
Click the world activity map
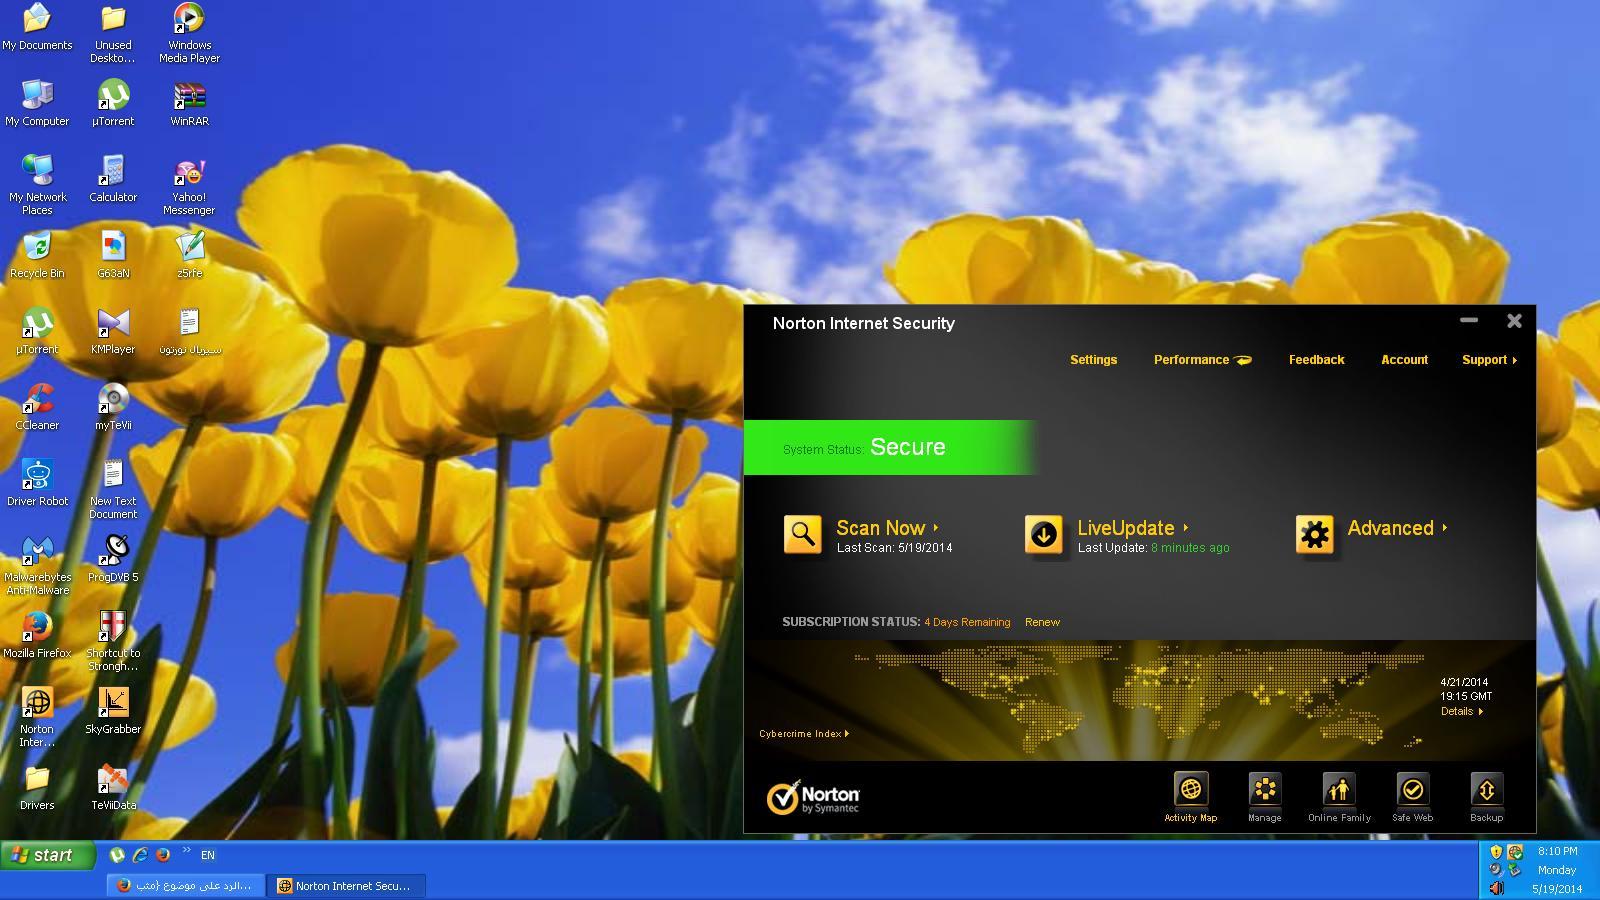tap(1140, 700)
